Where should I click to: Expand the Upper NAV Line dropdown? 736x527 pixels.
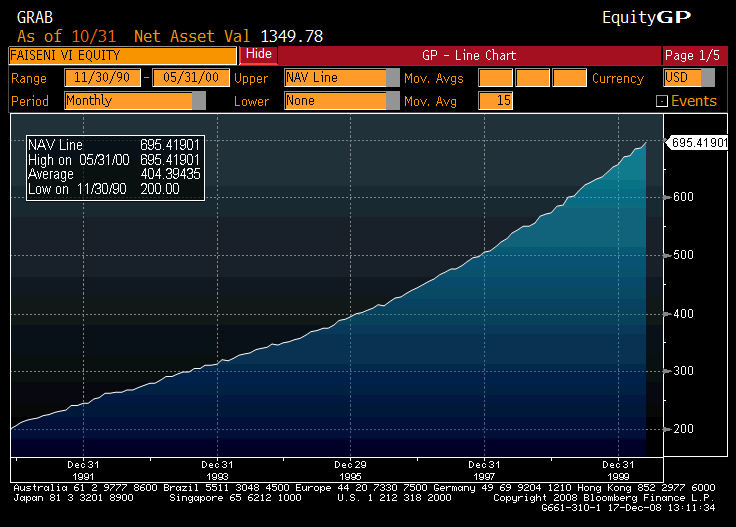393,78
